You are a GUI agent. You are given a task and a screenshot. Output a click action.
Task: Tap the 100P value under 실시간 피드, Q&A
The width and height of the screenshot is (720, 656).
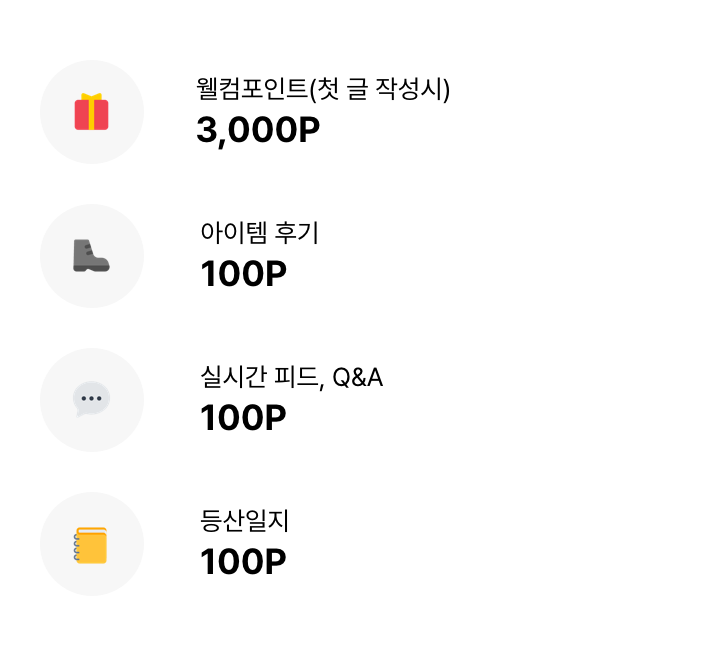coord(243,418)
